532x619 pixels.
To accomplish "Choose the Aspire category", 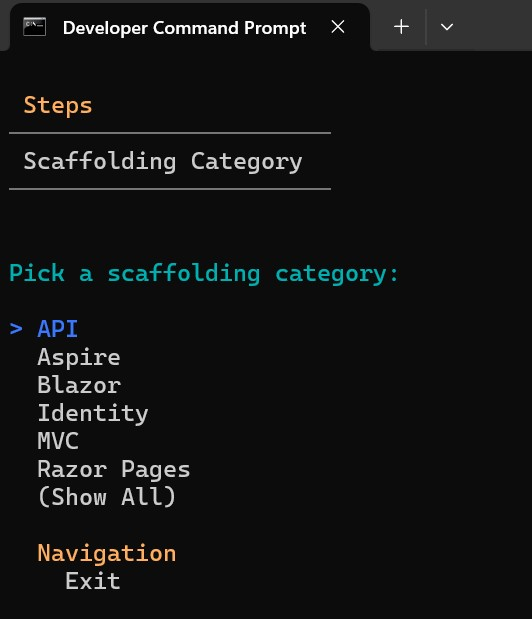I will (x=79, y=357).
